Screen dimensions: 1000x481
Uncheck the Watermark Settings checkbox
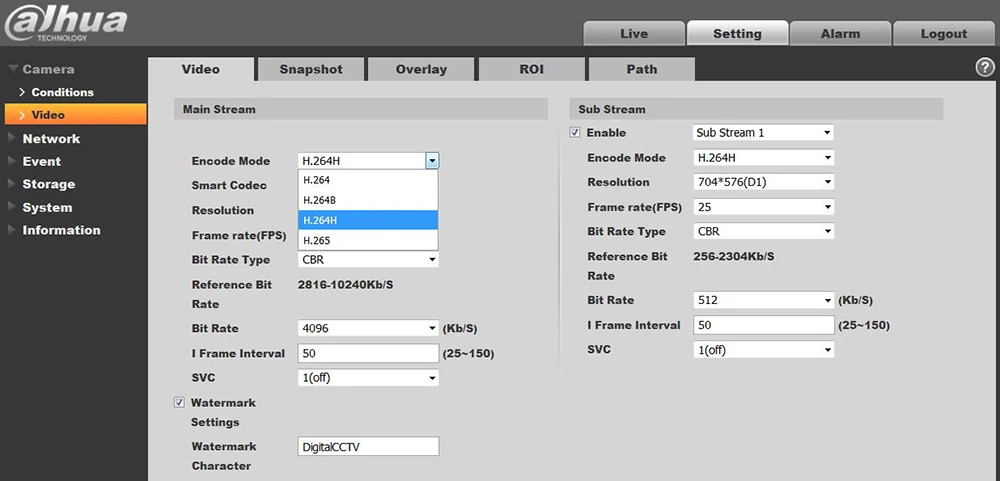pos(179,403)
